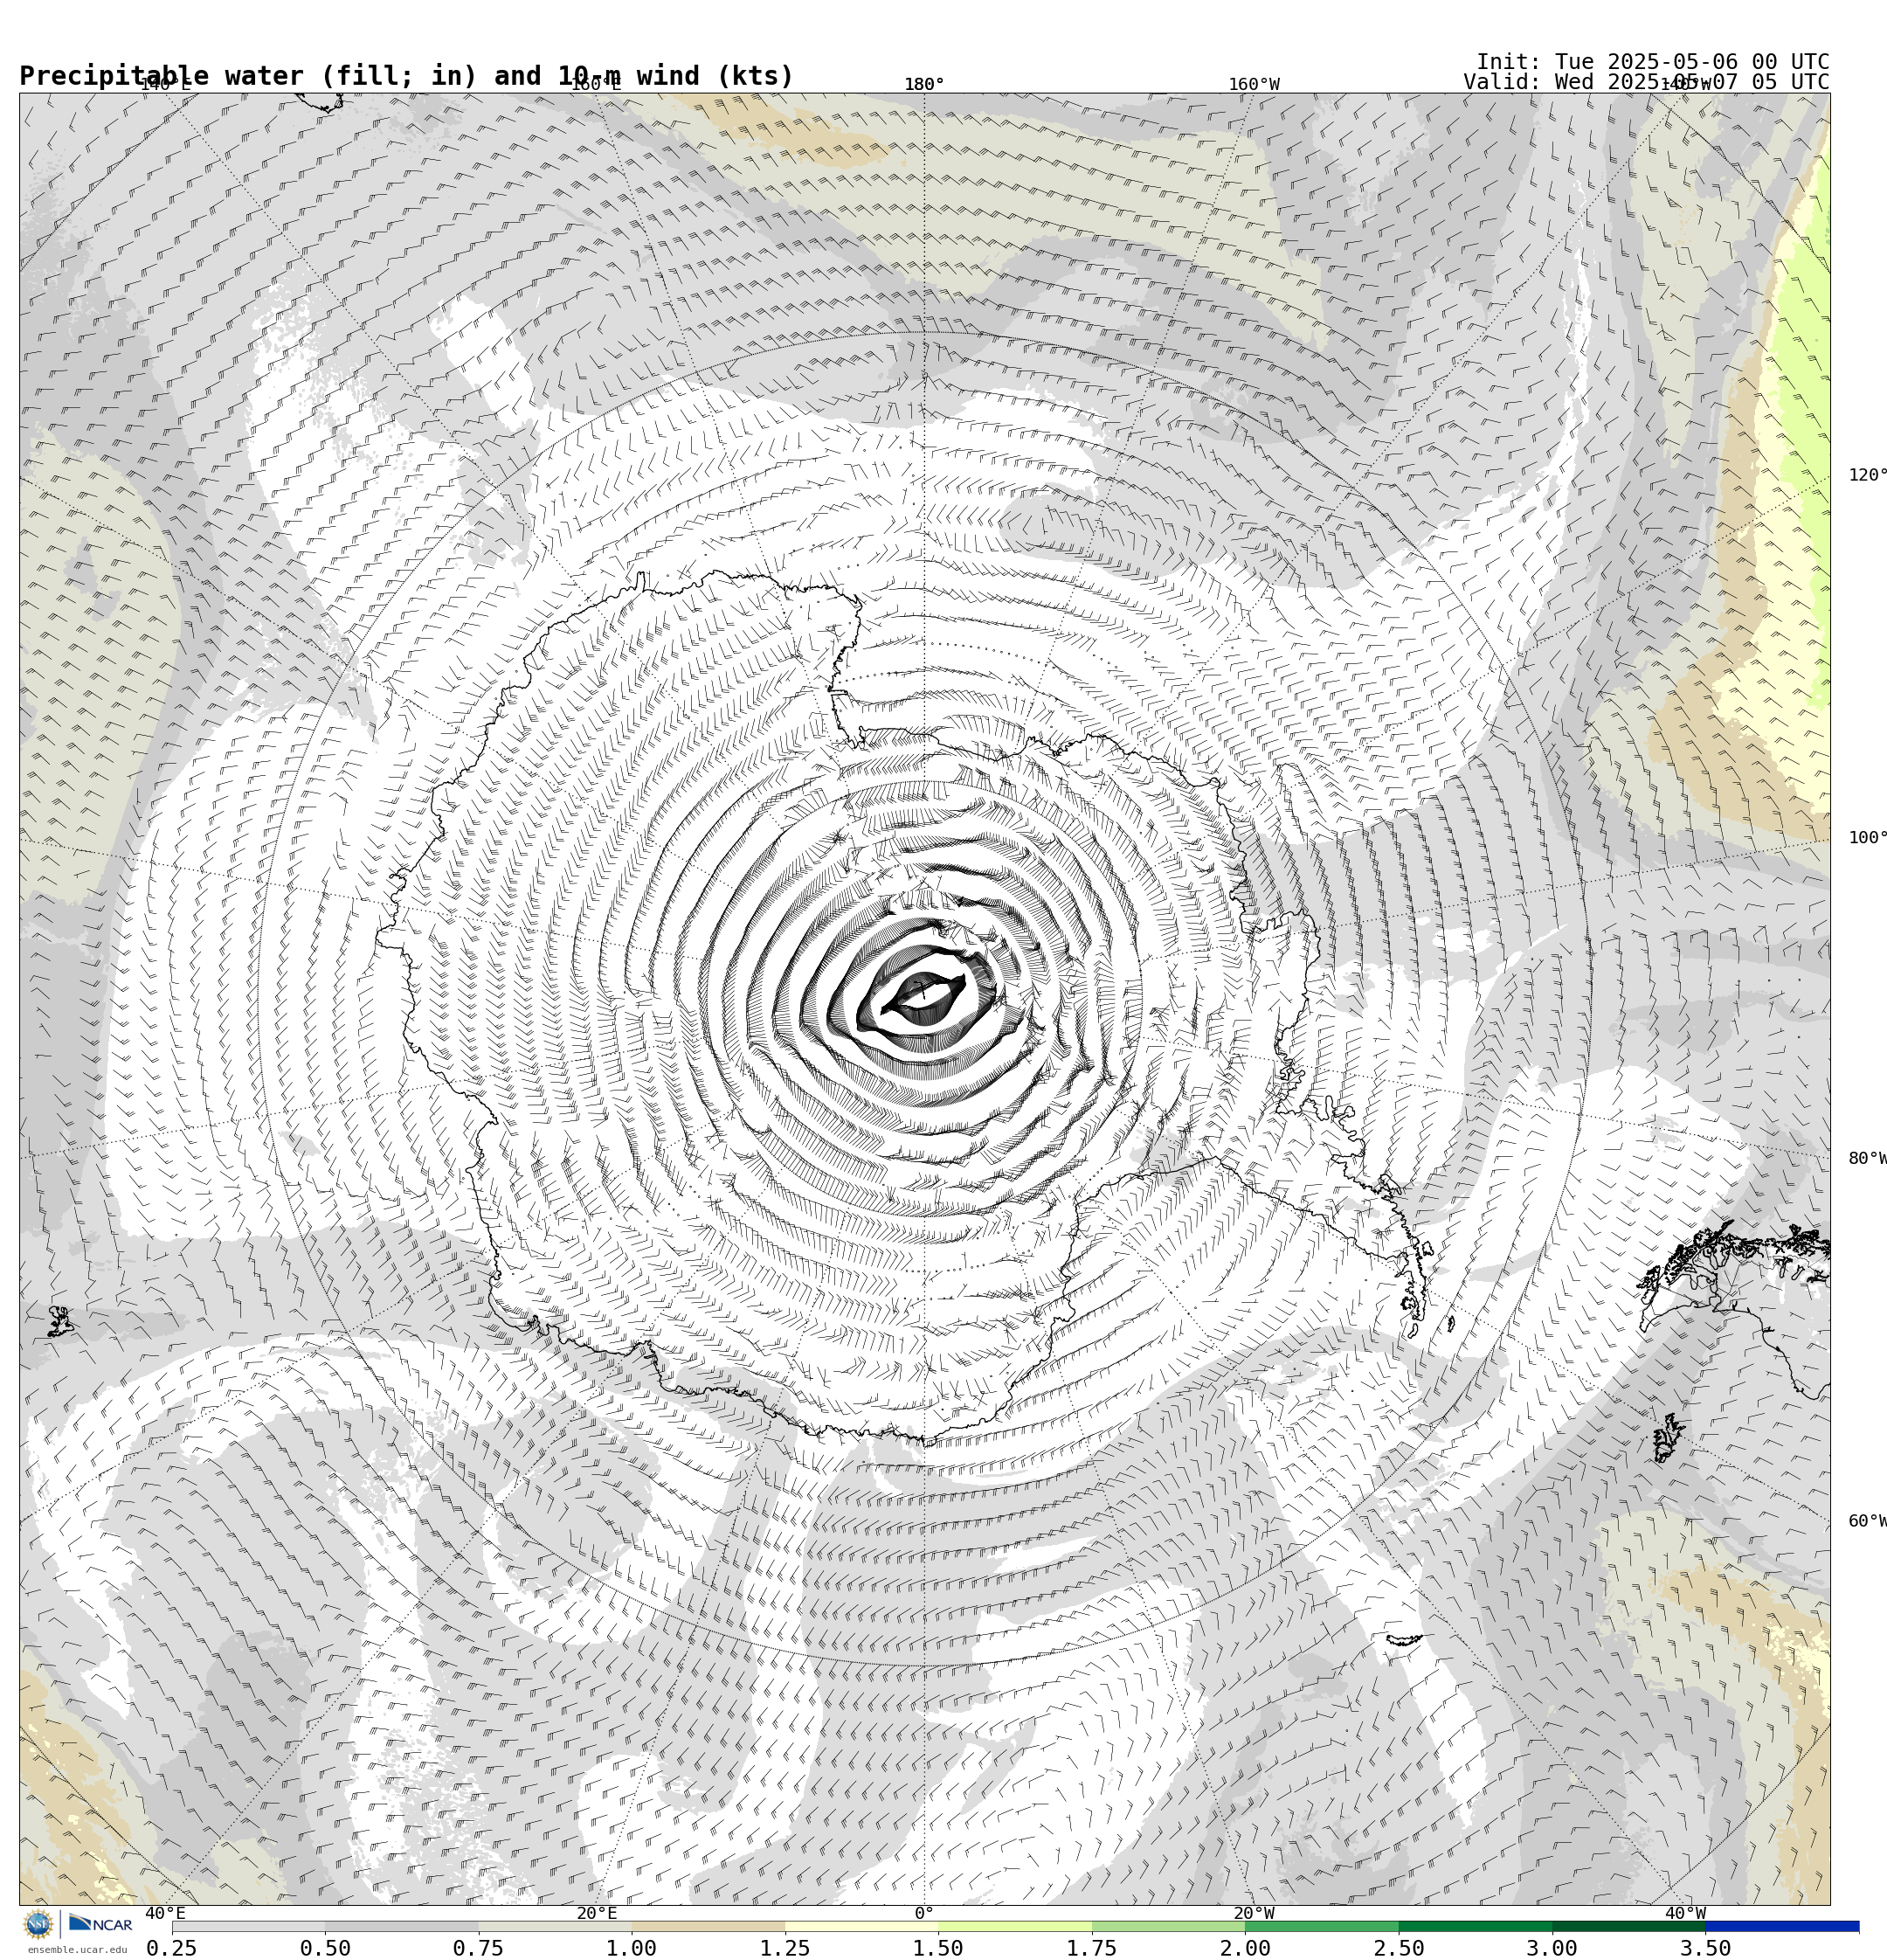Click the 1.75 colorbar tick label

[1092, 1948]
